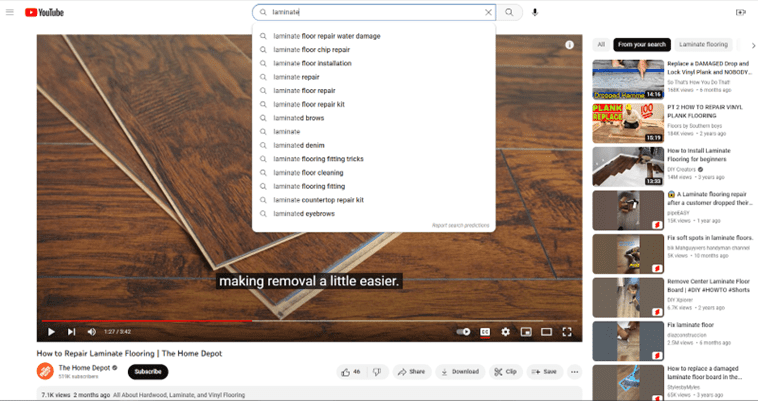
Task: Start voice search with microphone
Action: (x=535, y=12)
